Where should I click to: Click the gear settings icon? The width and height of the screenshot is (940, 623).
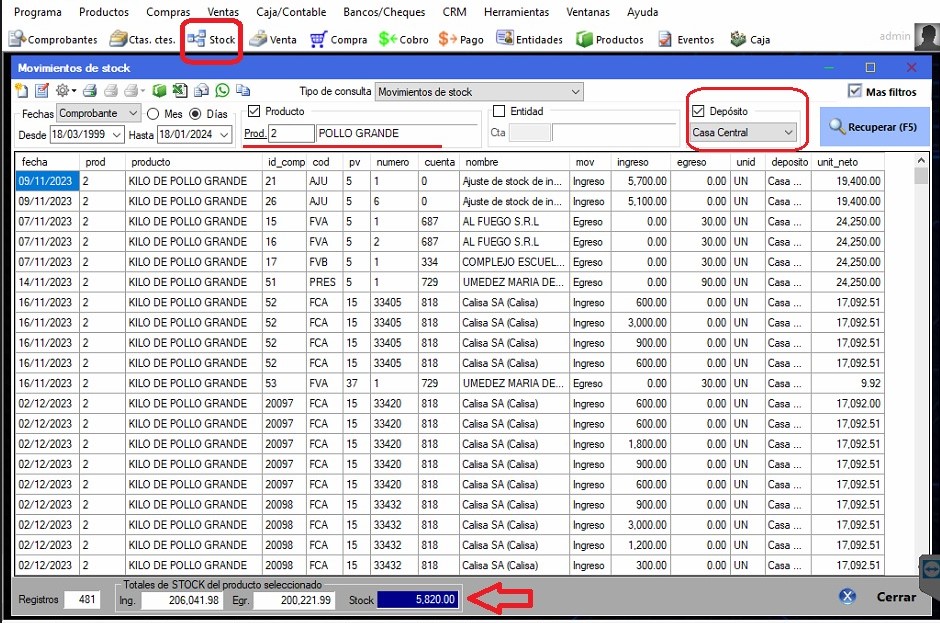62,91
